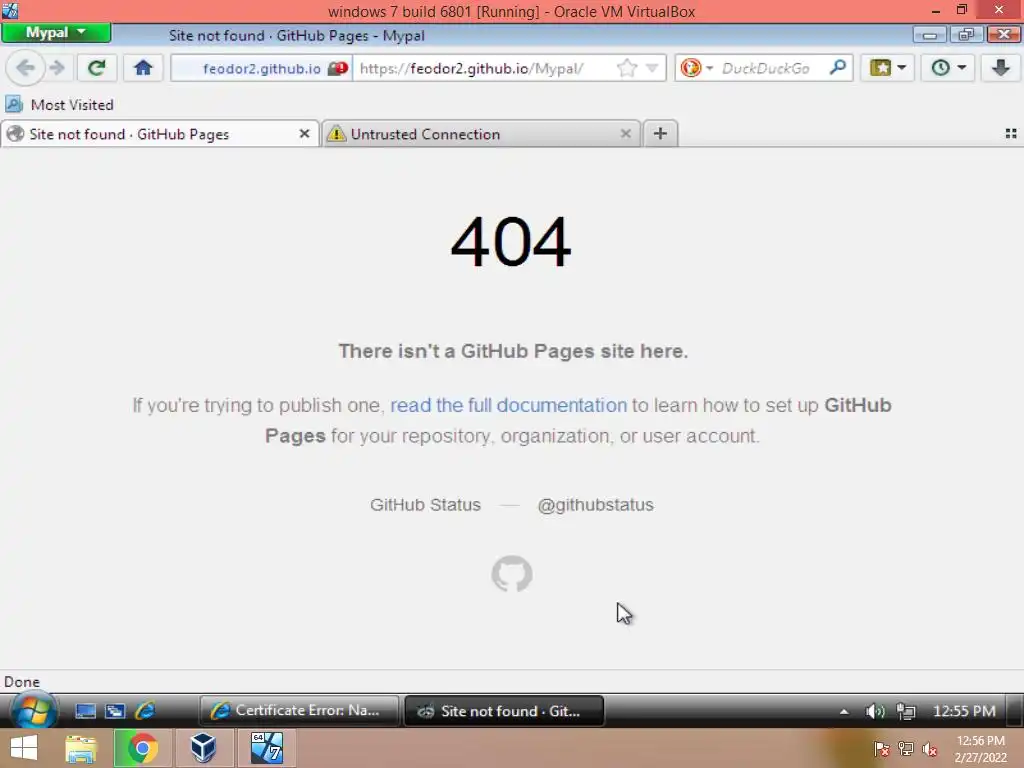Click the search magnifier icon
The height and width of the screenshot is (768, 1024).
[x=838, y=67]
